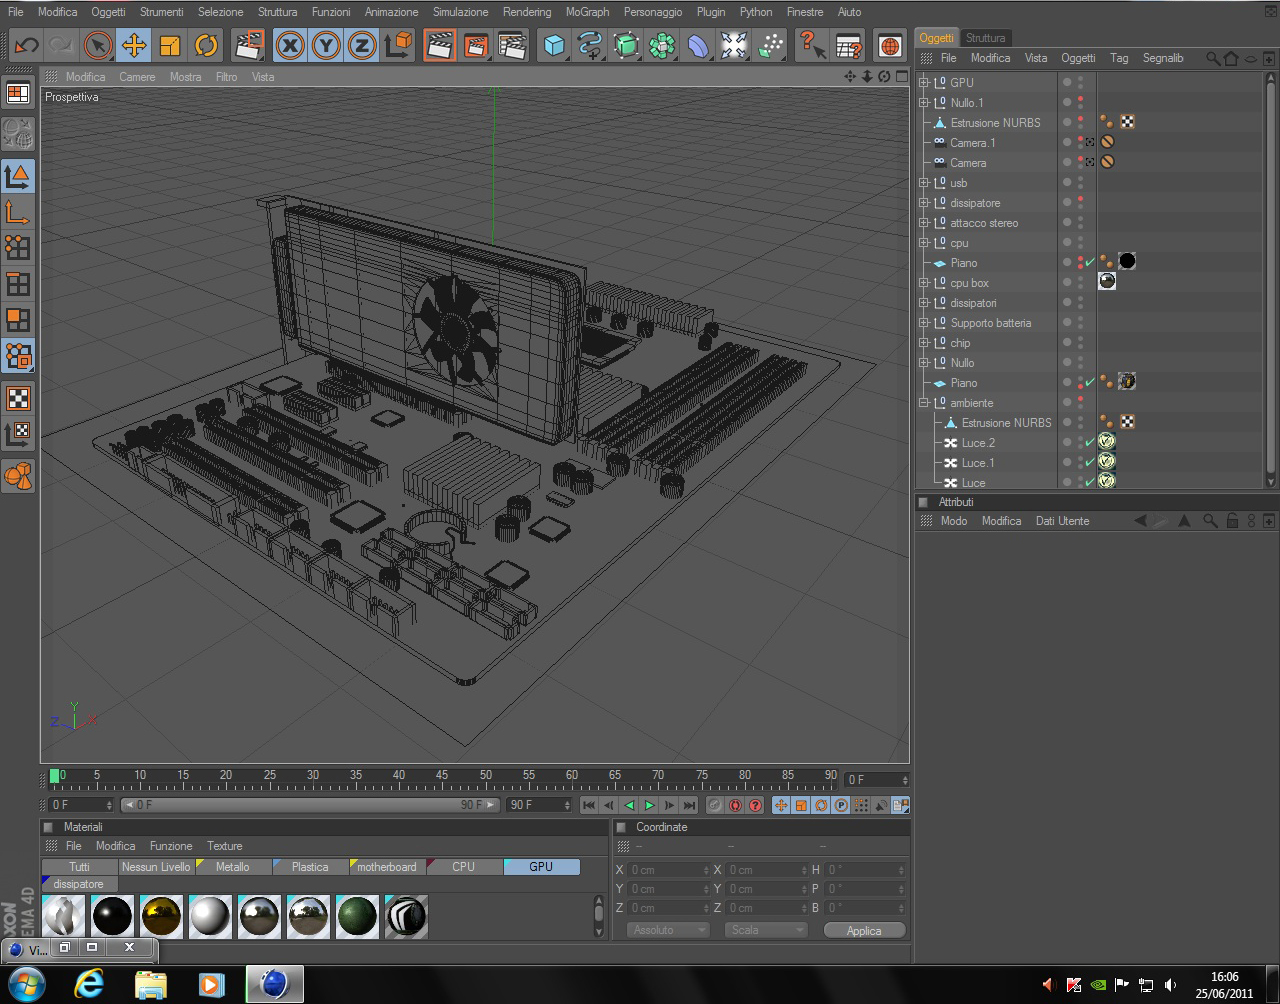Image resolution: width=1280 pixels, height=1004 pixels.
Task: Activate the Rotate tool
Action: pos(206,45)
